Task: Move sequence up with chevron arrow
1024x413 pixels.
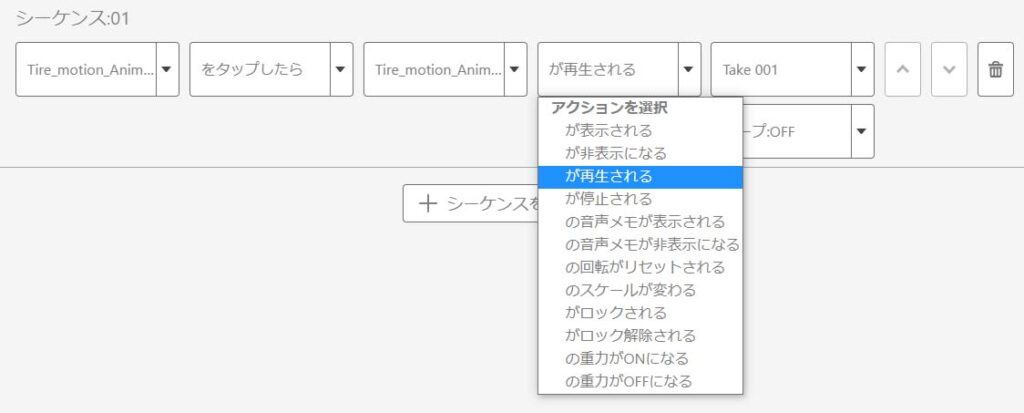Action: (x=903, y=69)
